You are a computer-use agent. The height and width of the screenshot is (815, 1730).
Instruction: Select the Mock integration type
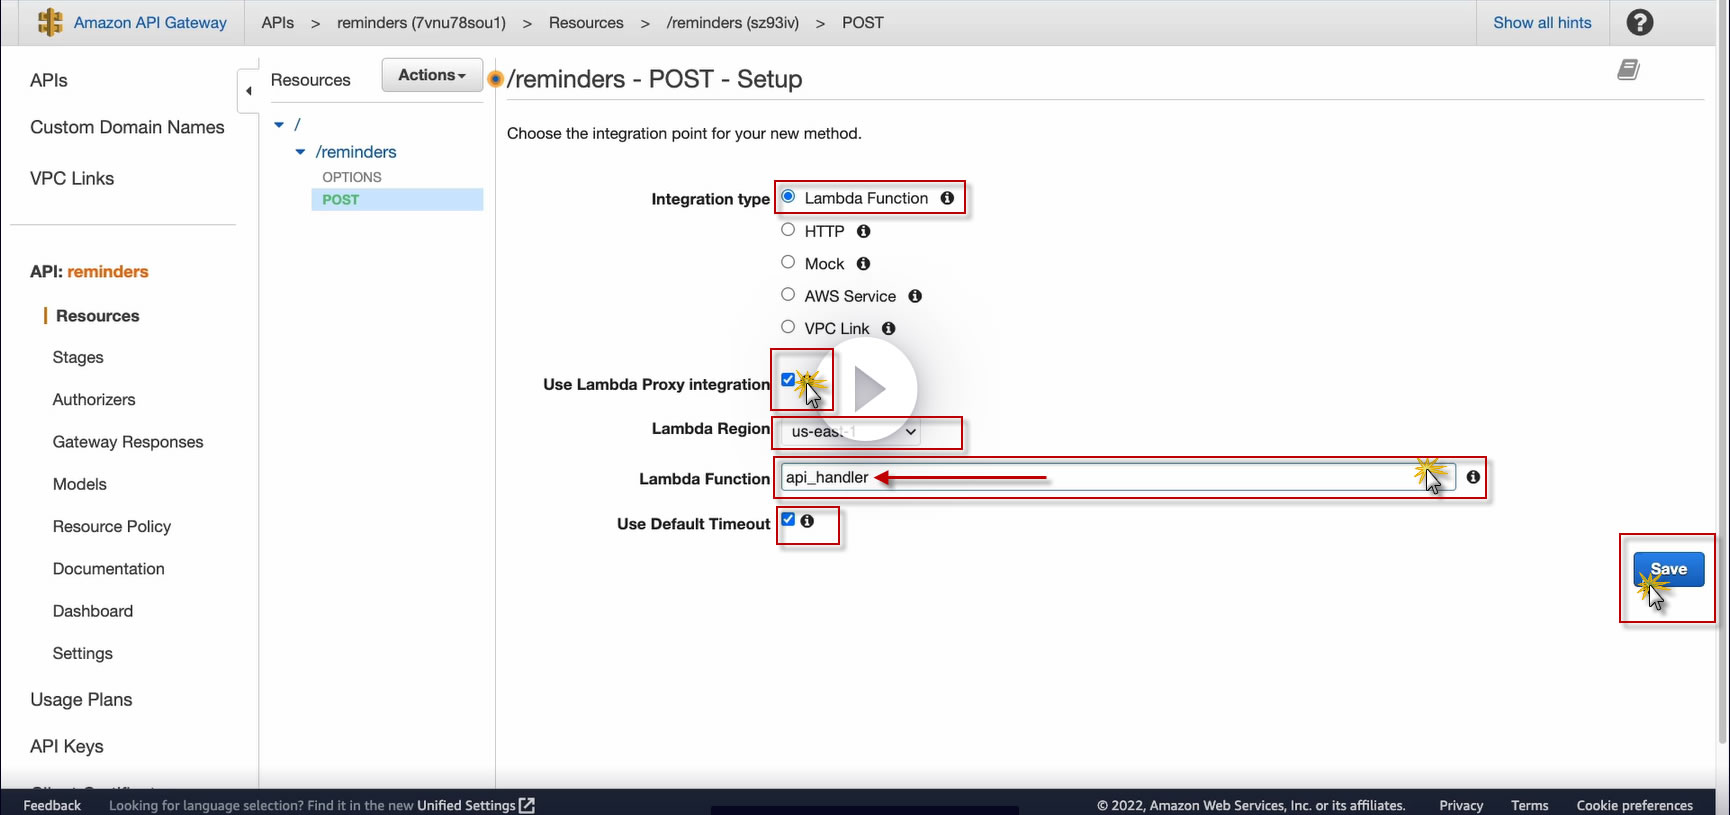click(x=788, y=262)
